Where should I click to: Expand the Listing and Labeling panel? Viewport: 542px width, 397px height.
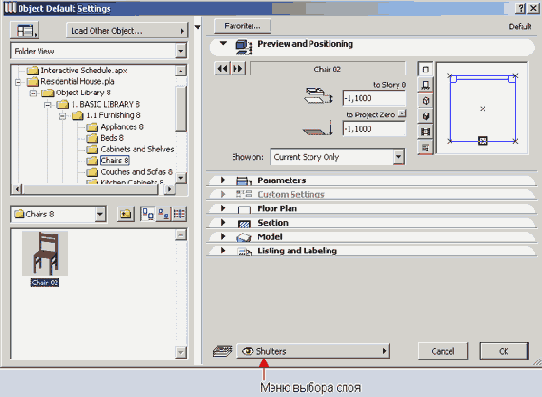[x=223, y=251]
